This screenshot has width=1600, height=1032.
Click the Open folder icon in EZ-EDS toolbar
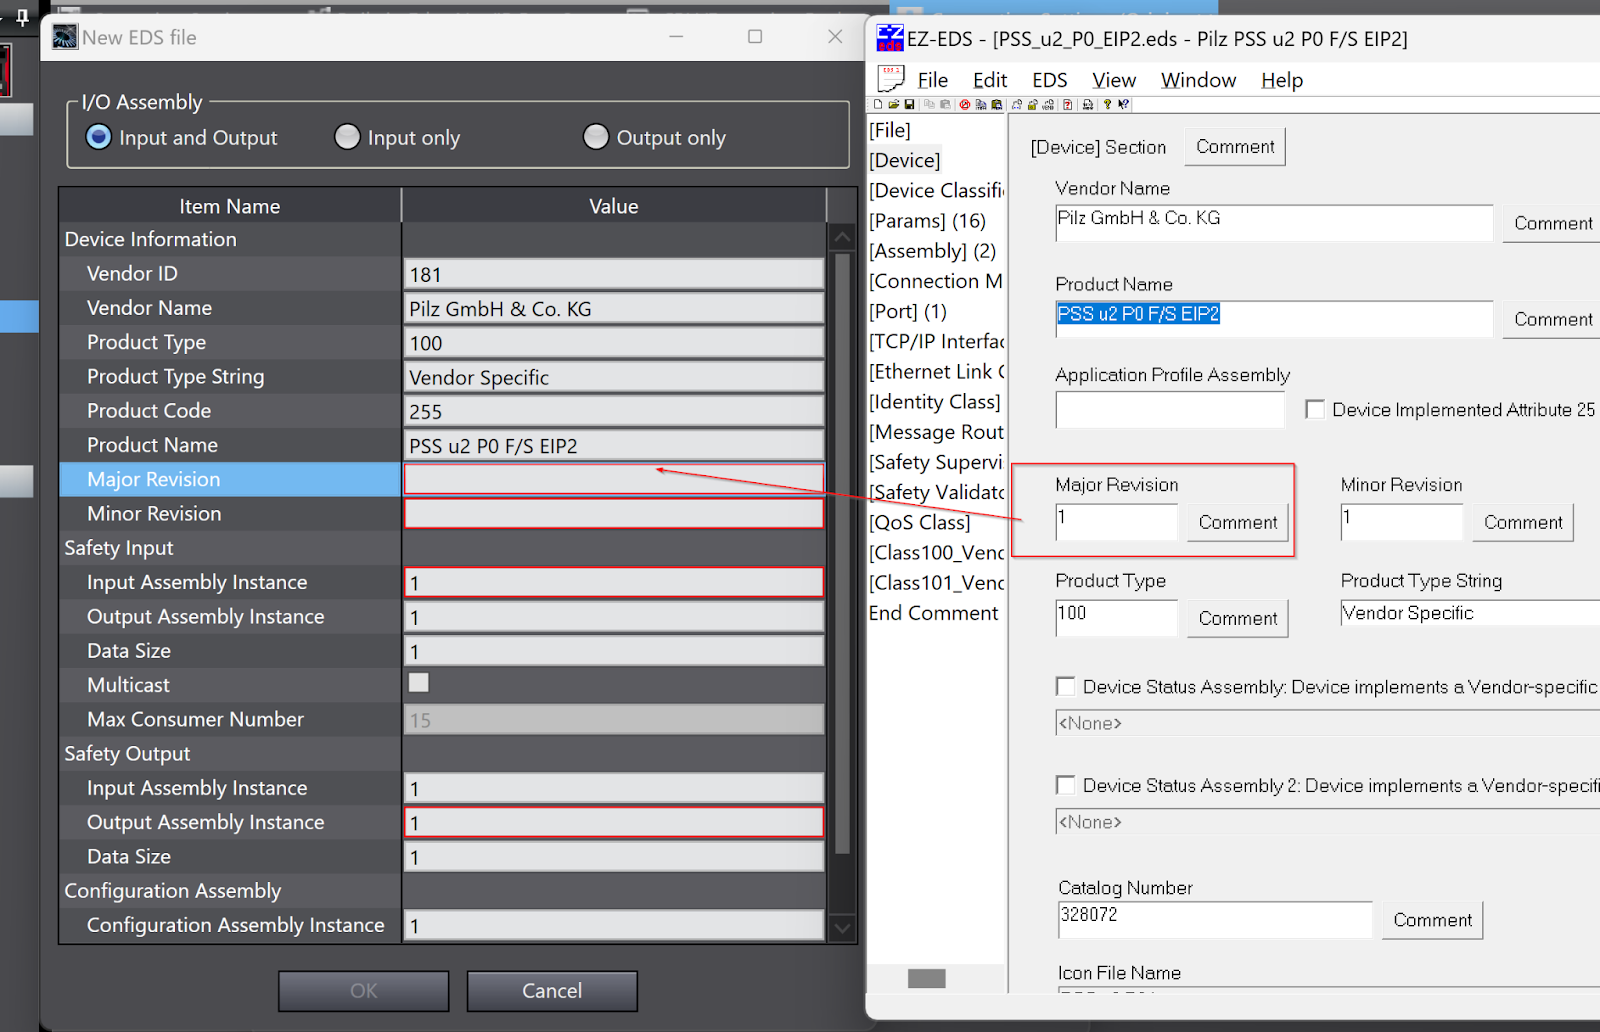click(x=894, y=104)
